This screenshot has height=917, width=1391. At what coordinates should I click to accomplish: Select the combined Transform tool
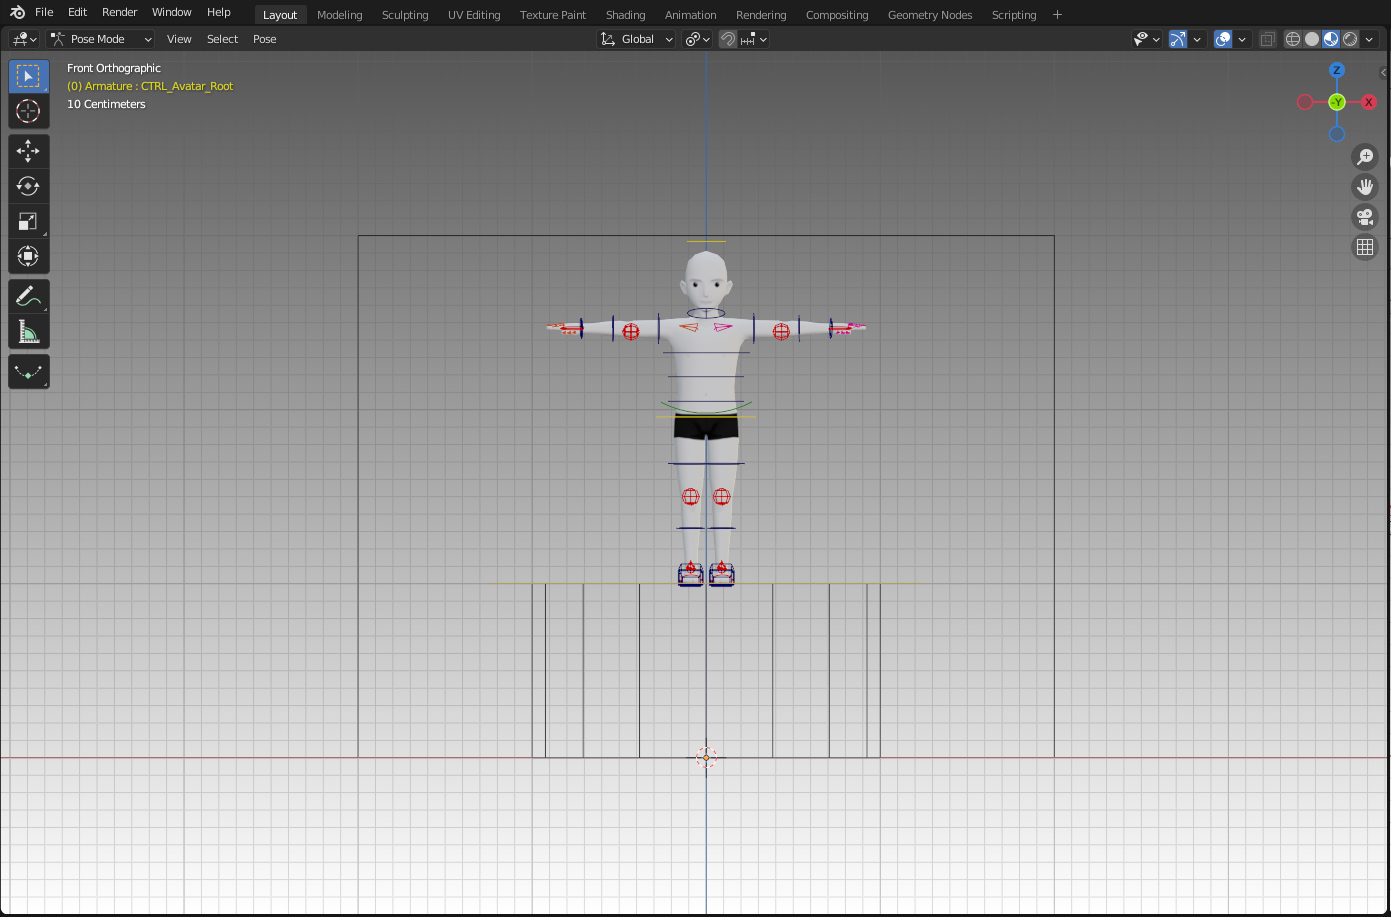coord(28,256)
